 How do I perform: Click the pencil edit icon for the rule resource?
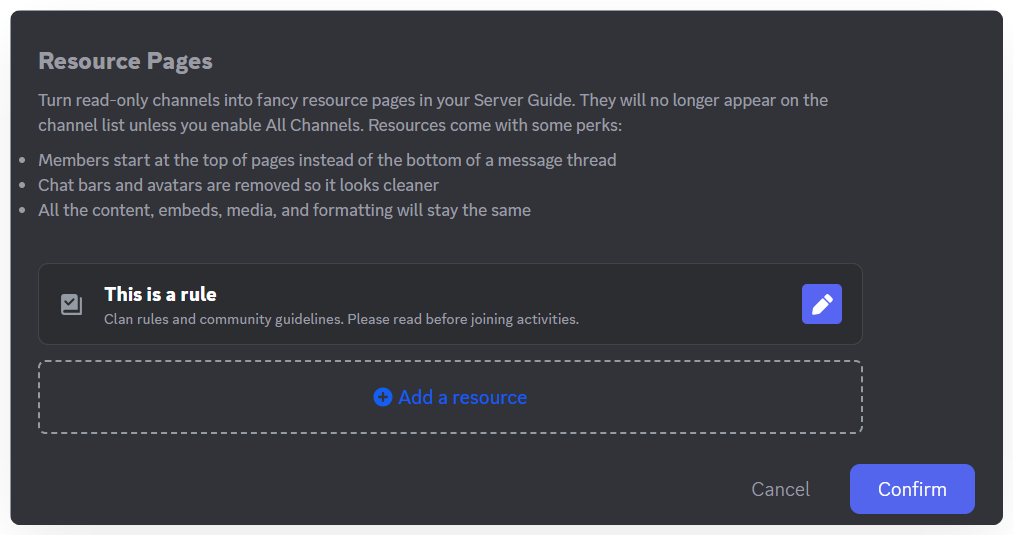(821, 304)
